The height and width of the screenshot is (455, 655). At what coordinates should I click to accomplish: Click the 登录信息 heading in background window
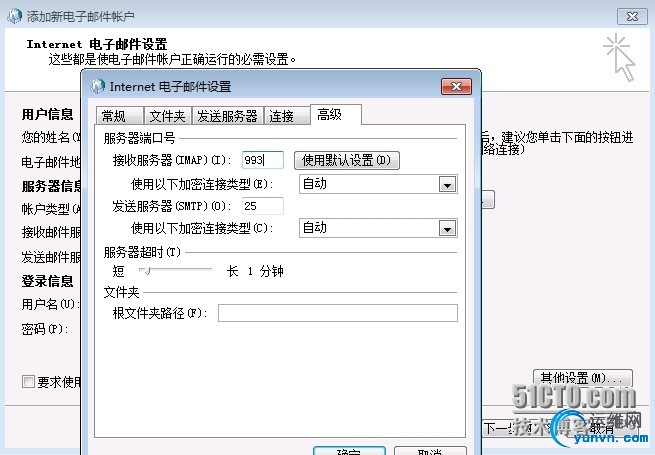click(48, 281)
